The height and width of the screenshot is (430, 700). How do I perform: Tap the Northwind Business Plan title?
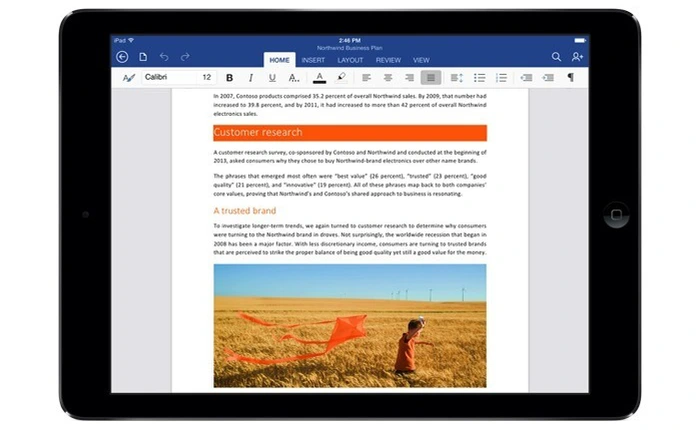pyautogui.click(x=350, y=48)
